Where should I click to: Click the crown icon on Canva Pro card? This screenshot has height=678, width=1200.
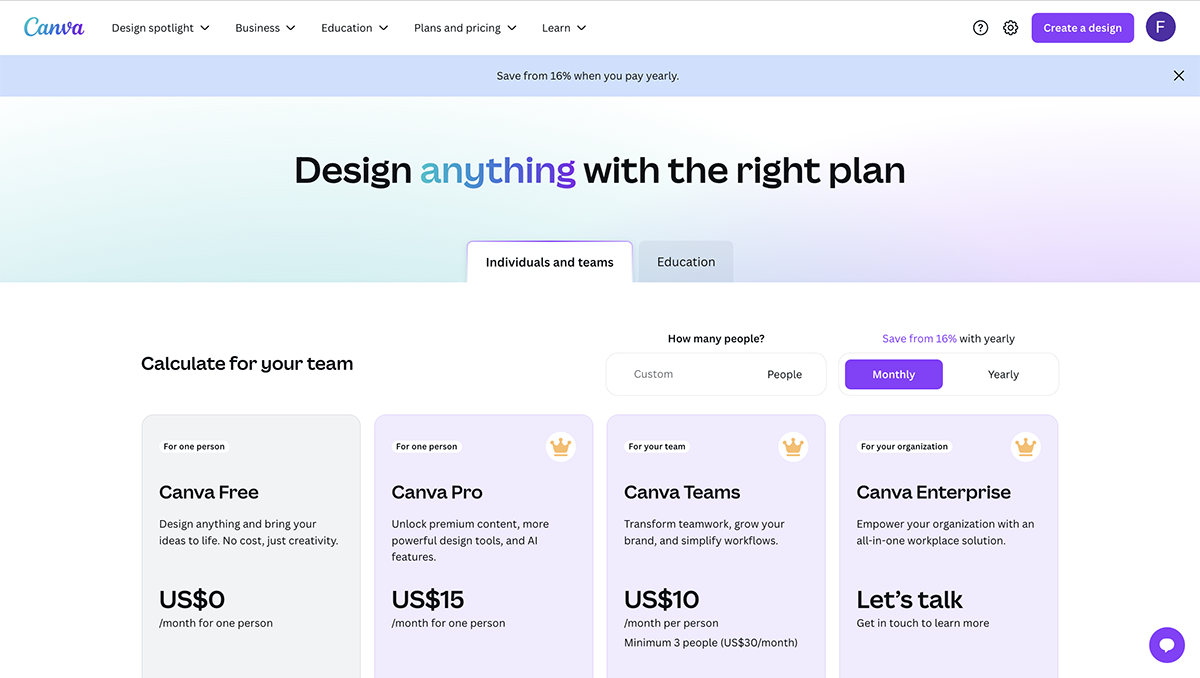click(560, 447)
